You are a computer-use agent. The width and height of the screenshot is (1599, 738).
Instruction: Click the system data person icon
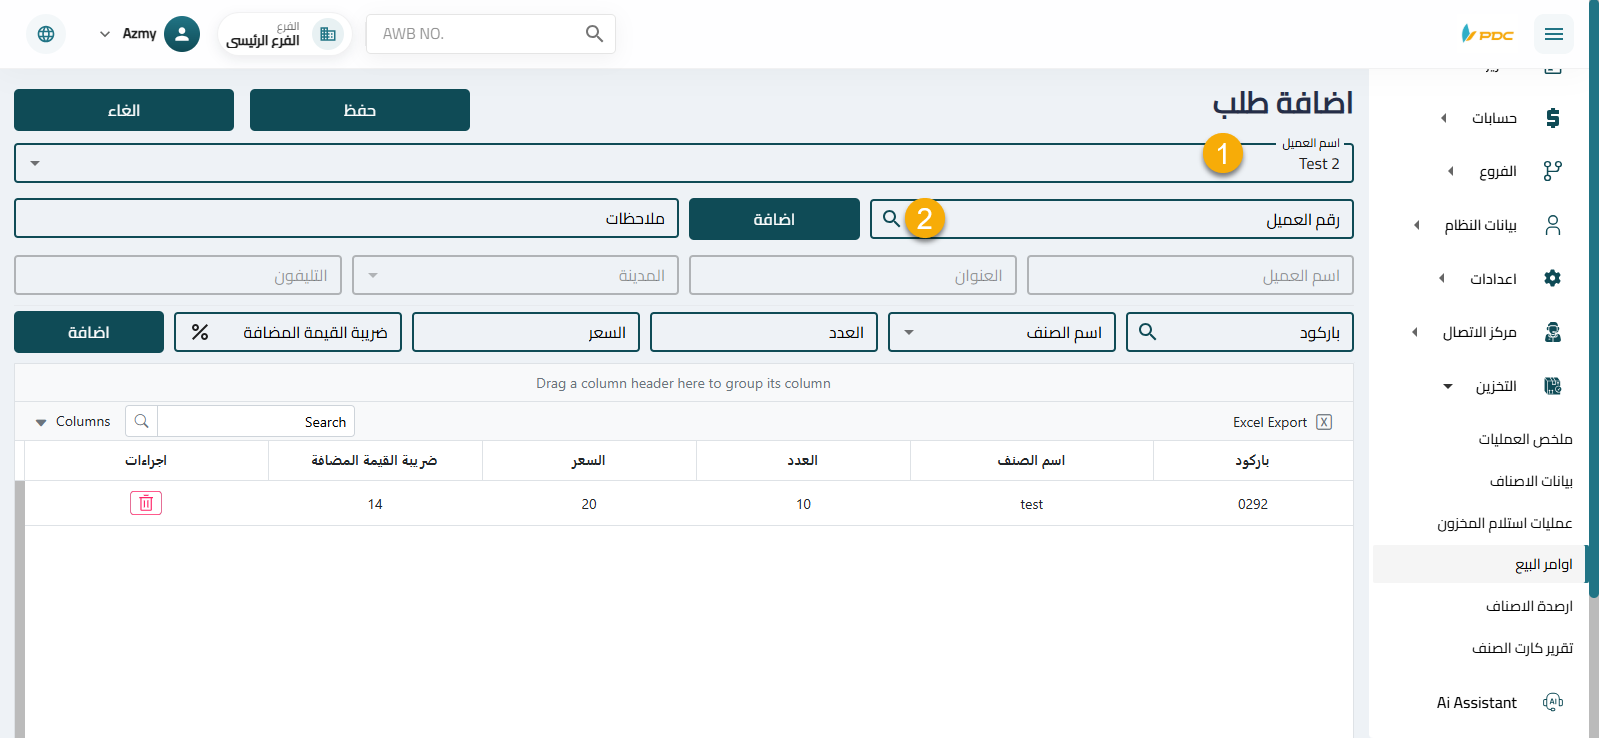[x=1552, y=225]
